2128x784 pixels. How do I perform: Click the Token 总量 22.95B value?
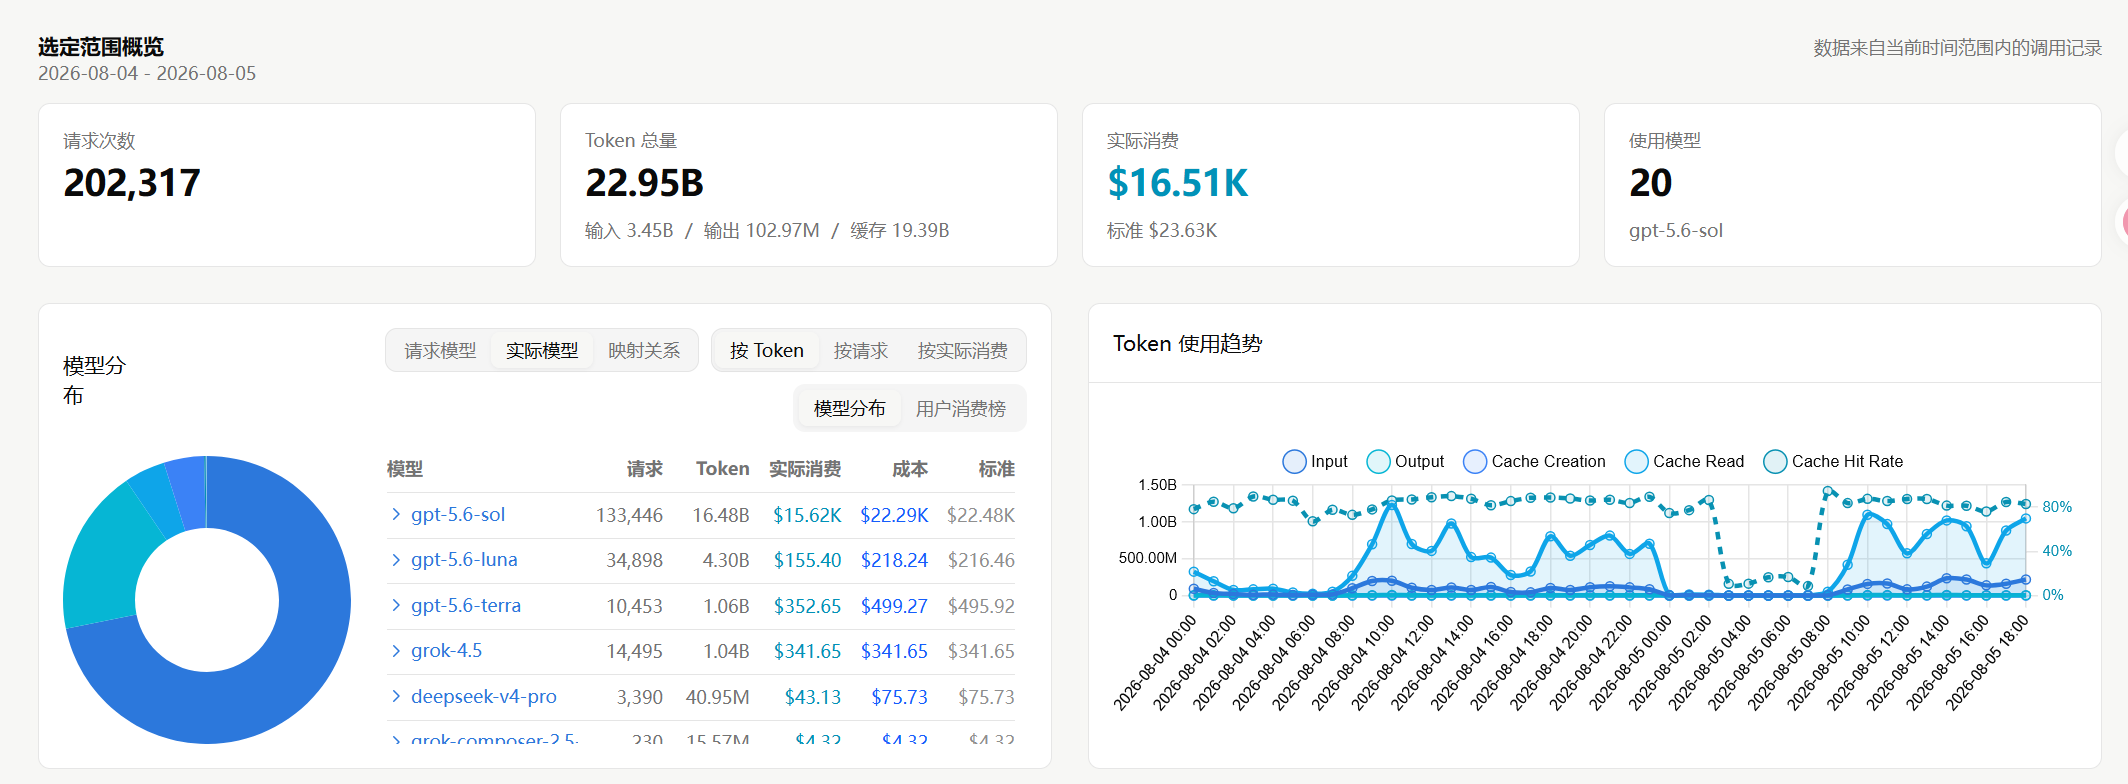645,183
